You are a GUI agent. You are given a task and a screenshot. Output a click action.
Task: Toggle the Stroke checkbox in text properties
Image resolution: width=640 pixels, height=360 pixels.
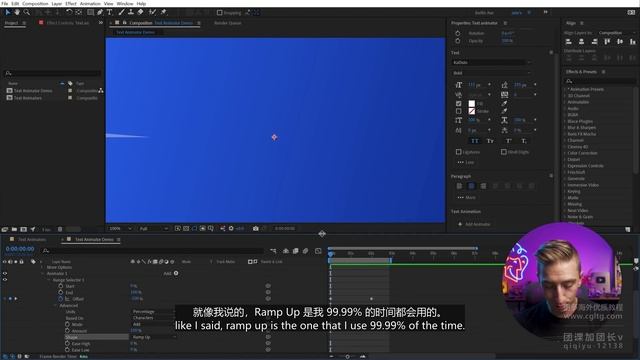point(459,111)
